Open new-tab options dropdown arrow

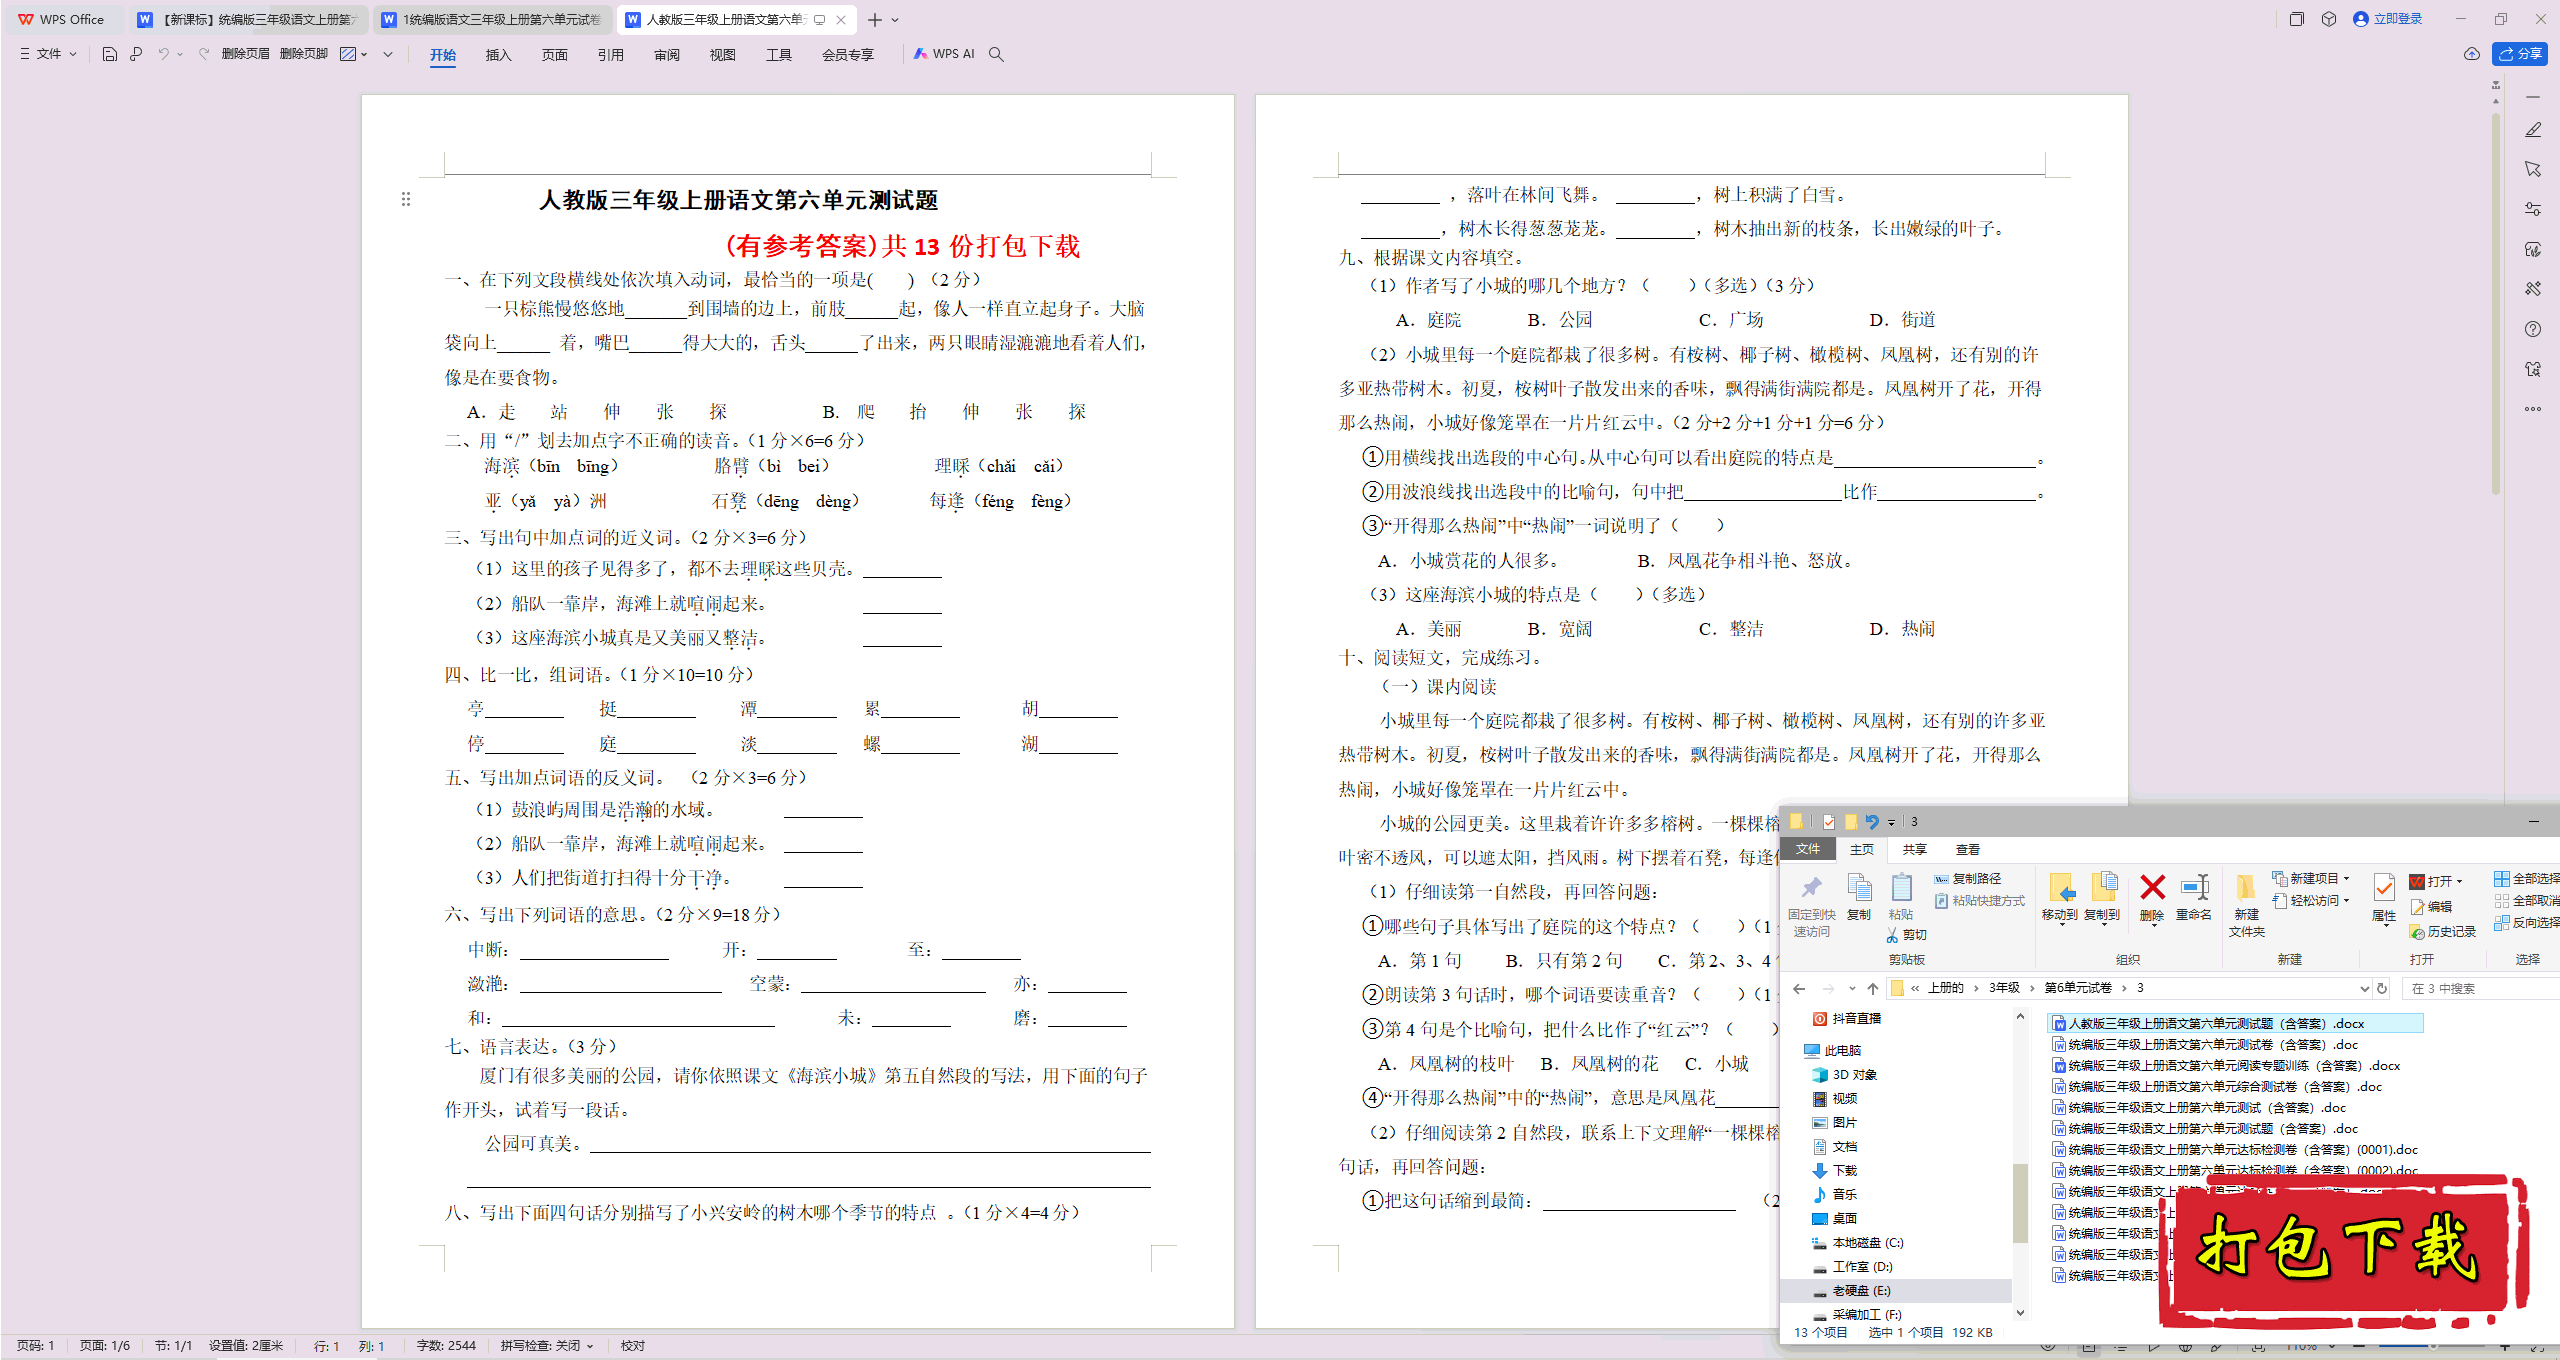[x=895, y=20]
